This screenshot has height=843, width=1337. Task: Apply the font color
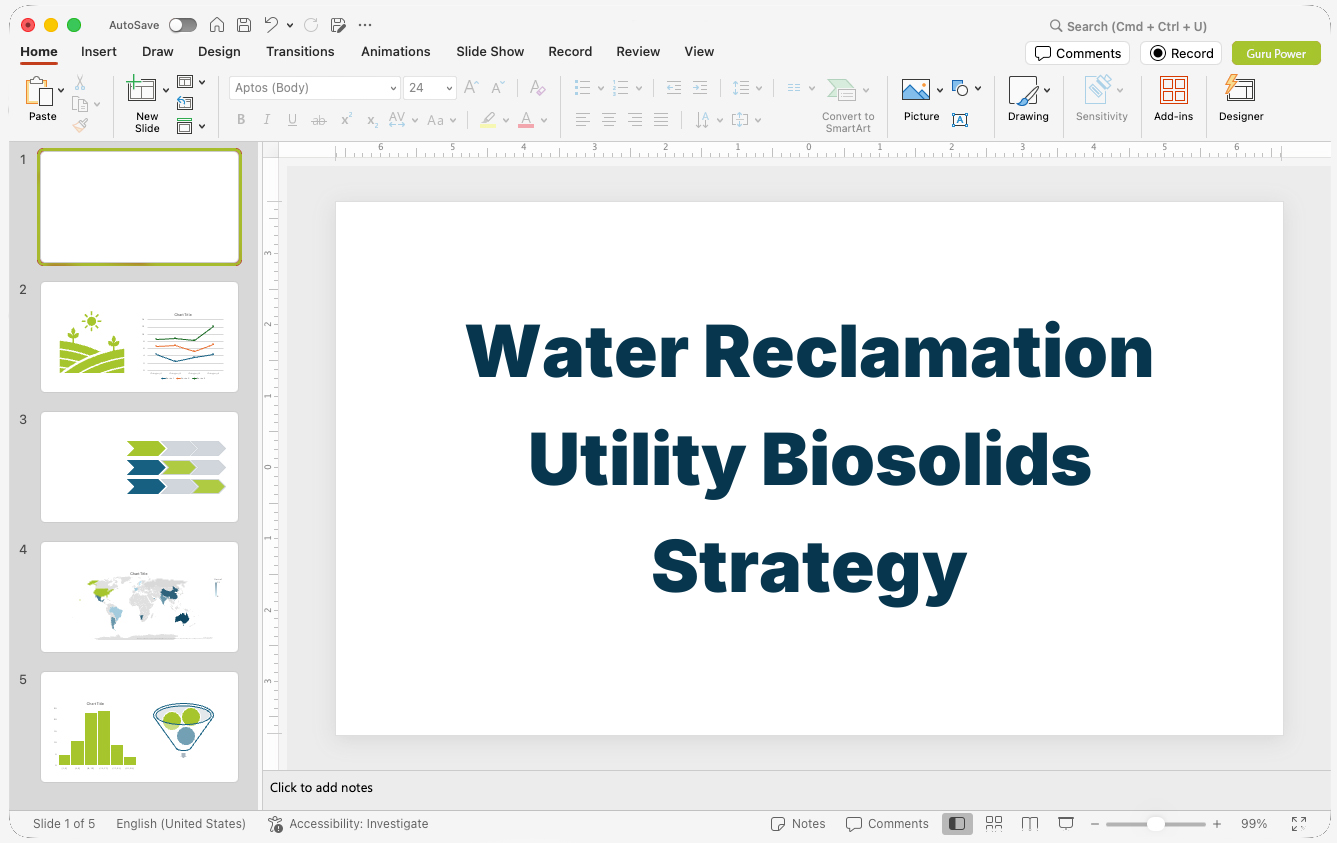coord(526,120)
